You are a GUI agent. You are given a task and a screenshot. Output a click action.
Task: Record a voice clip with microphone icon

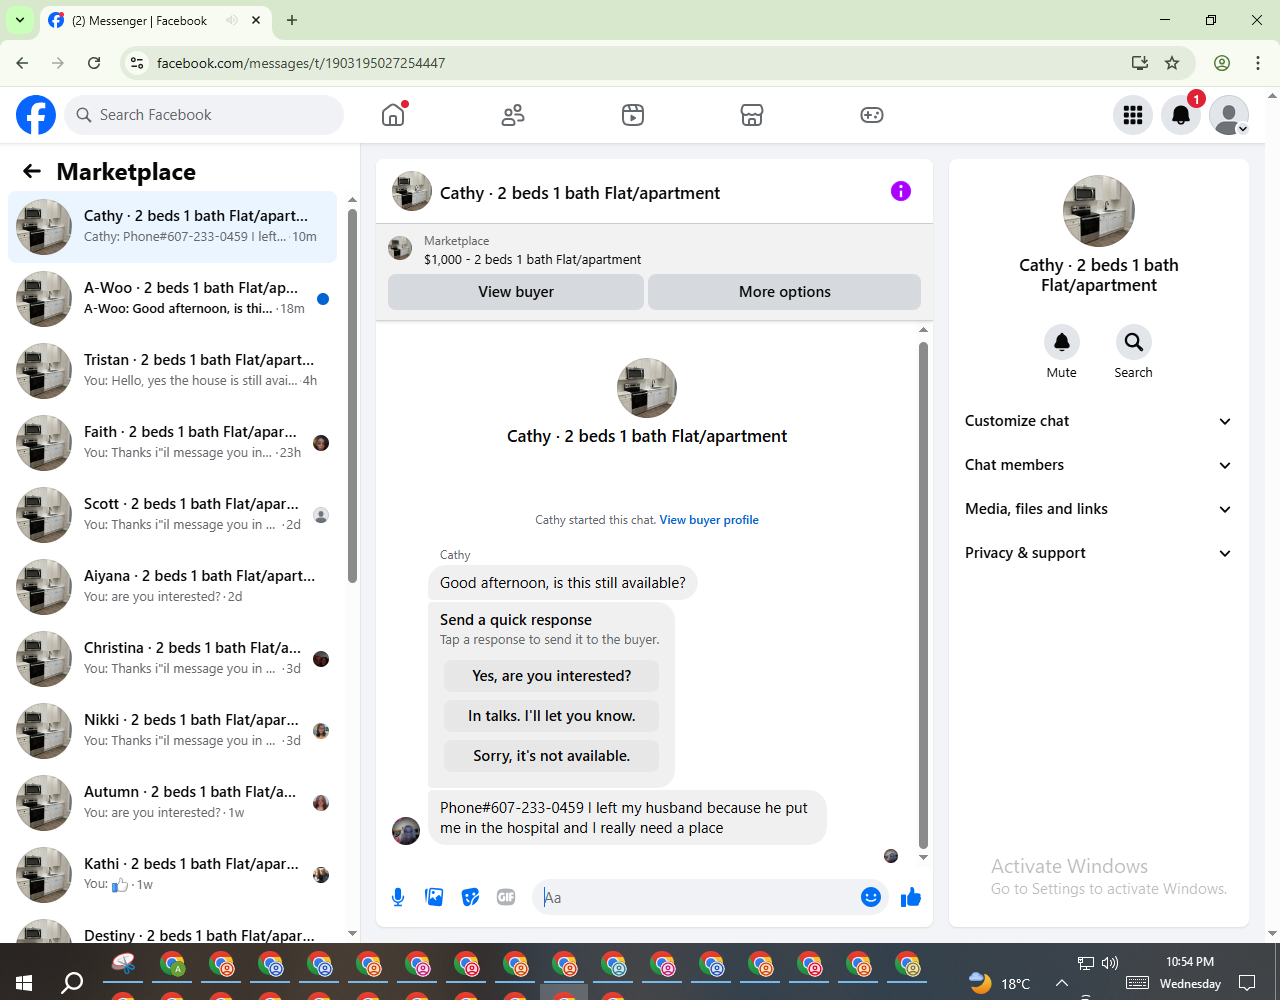pyautogui.click(x=398, y=897)
